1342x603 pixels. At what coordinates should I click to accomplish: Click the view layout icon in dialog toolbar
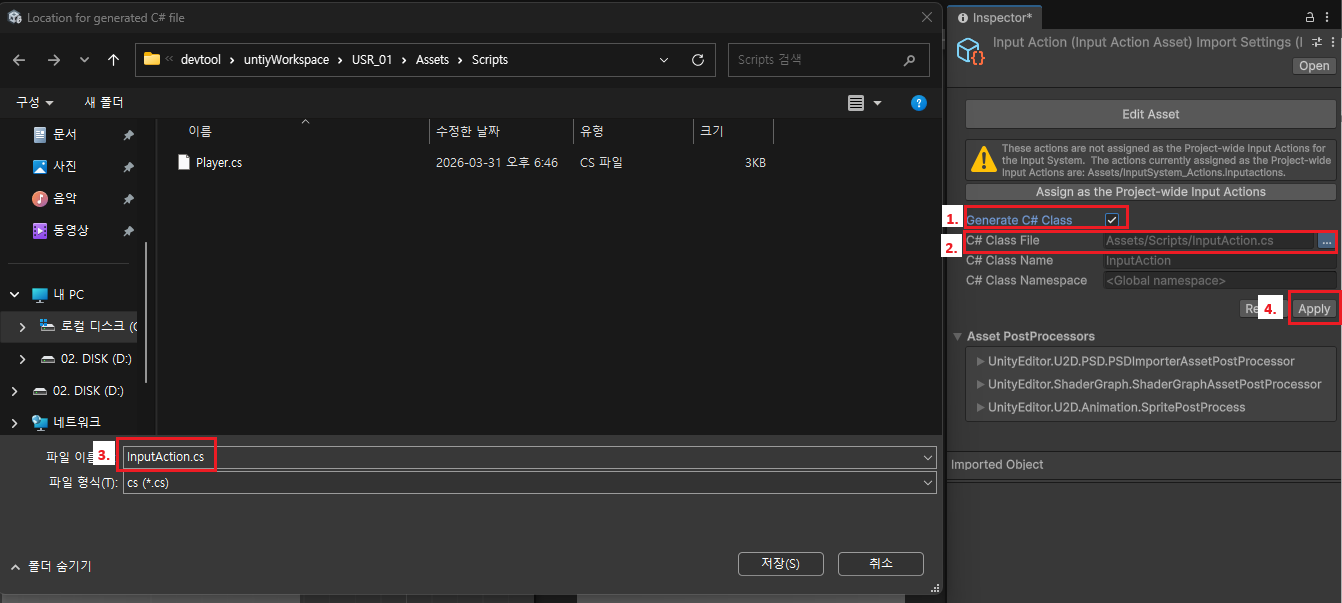855,103
